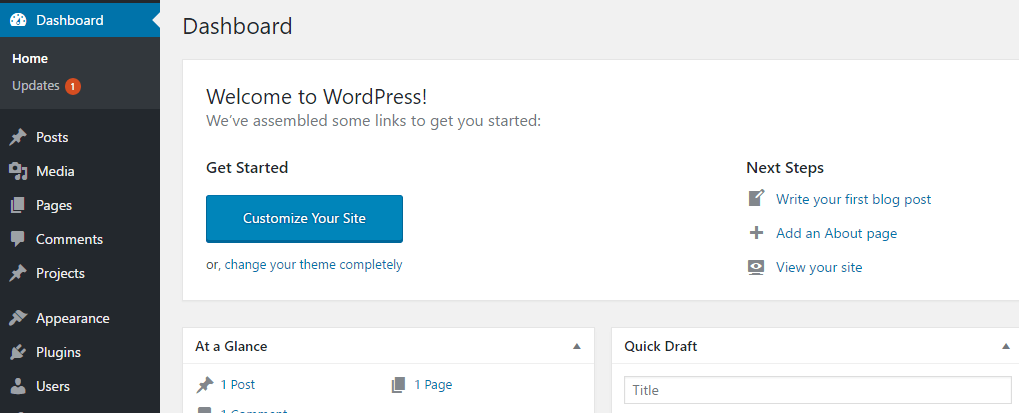The height and width of the screenshot is (413, 1019).
Task: Click the Plugins plug icon
Action: (18, 352)
